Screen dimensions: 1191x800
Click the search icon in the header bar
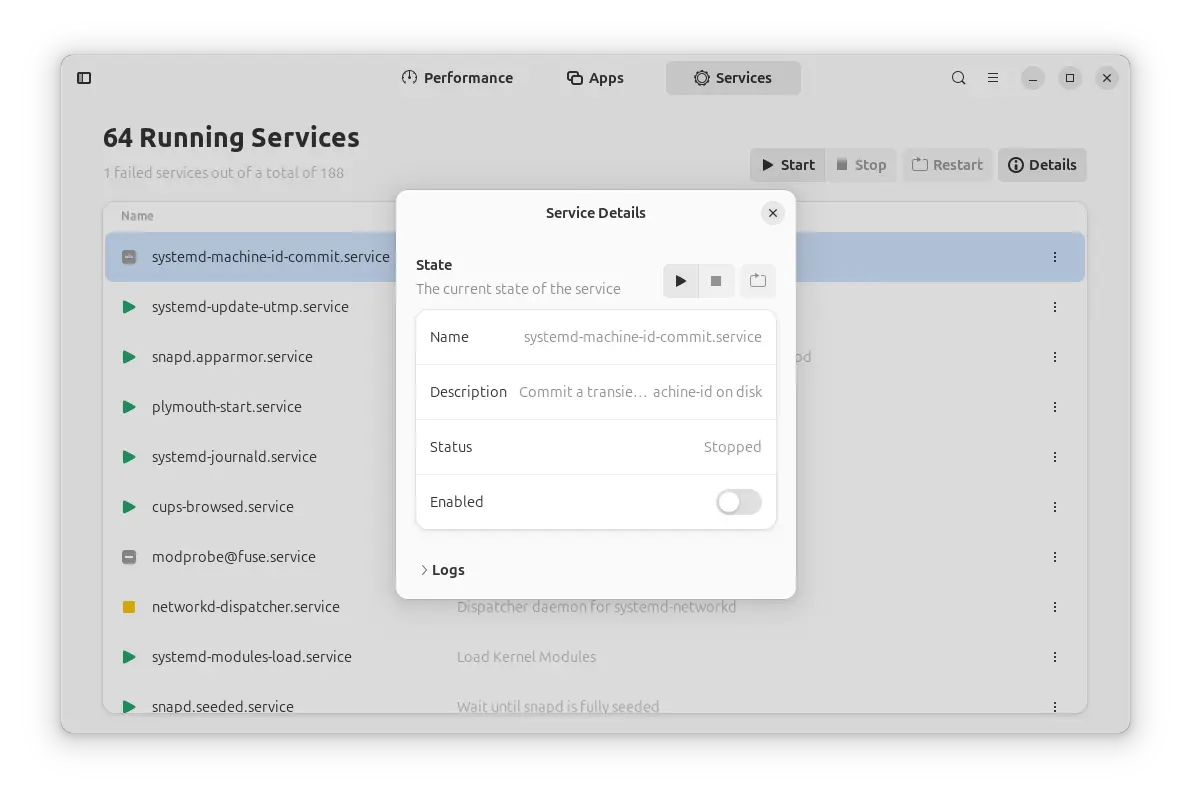[x=958, y=77]
